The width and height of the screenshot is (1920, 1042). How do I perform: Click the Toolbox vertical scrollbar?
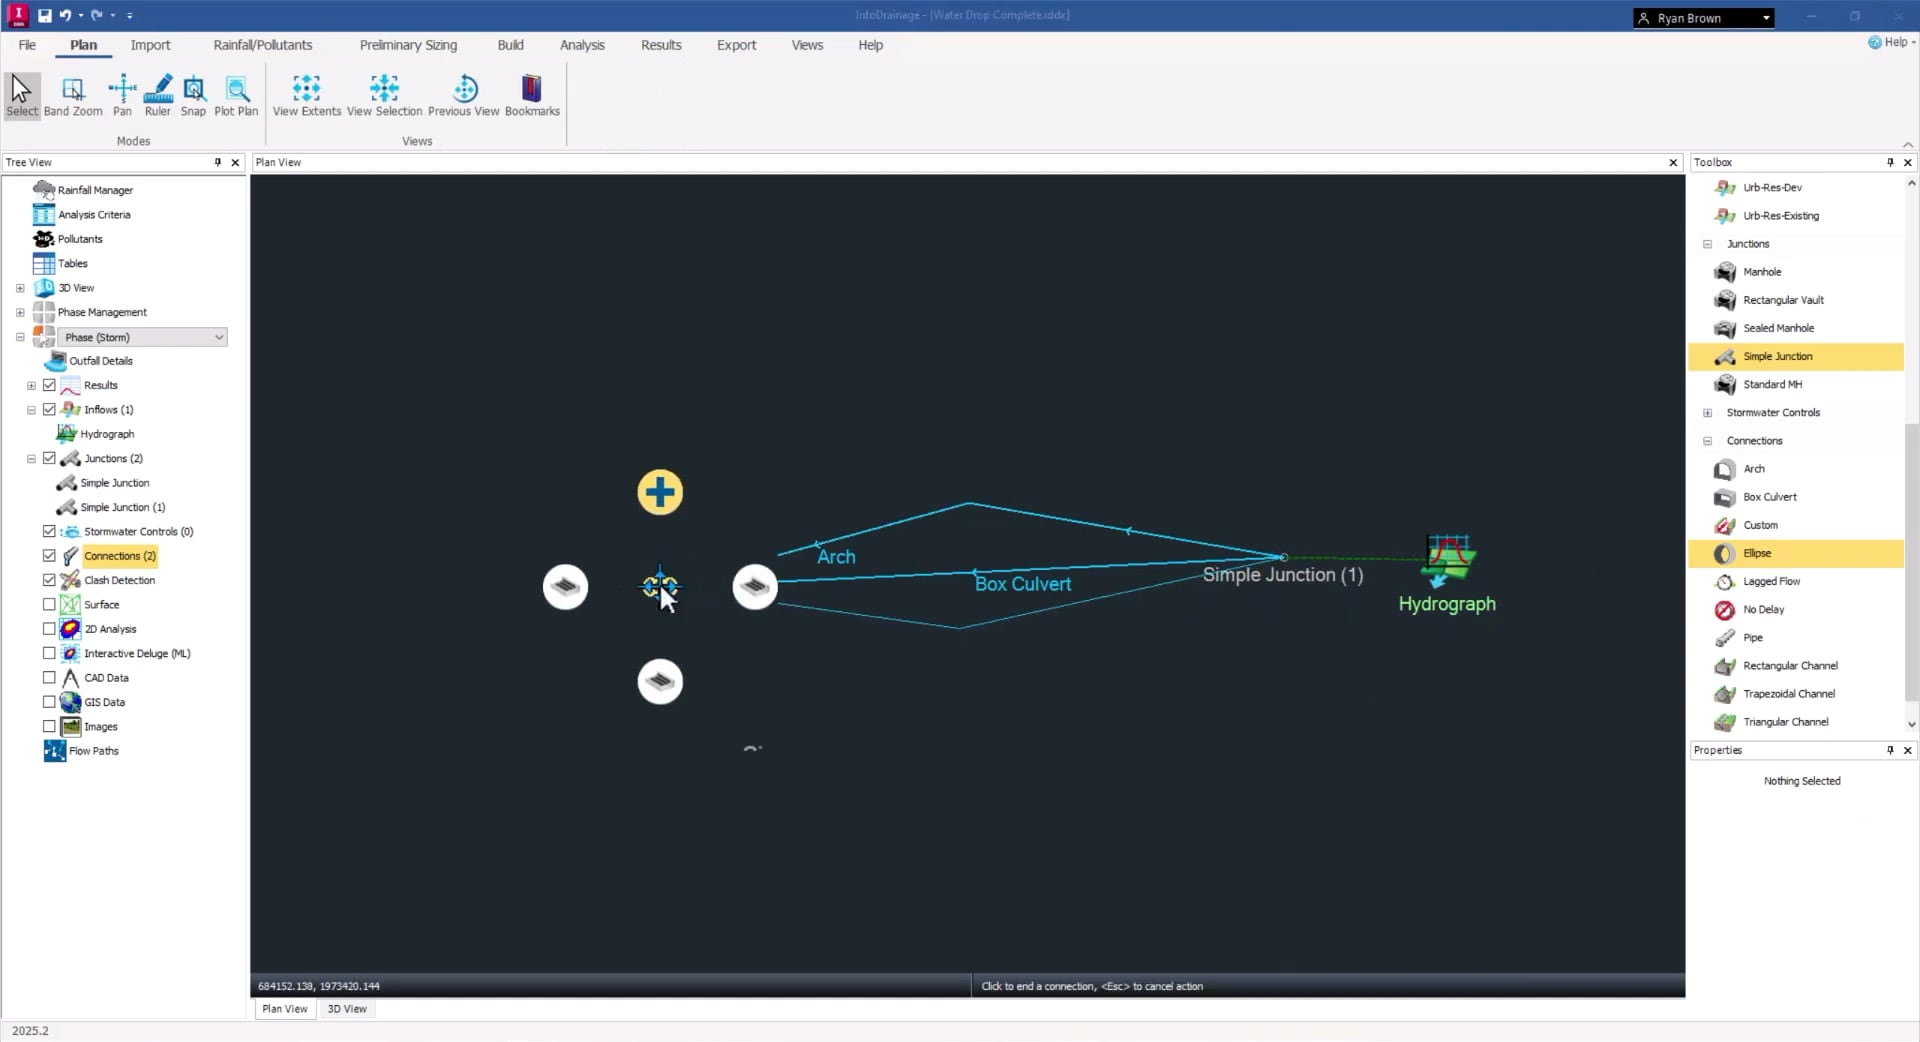(1911, 560)
